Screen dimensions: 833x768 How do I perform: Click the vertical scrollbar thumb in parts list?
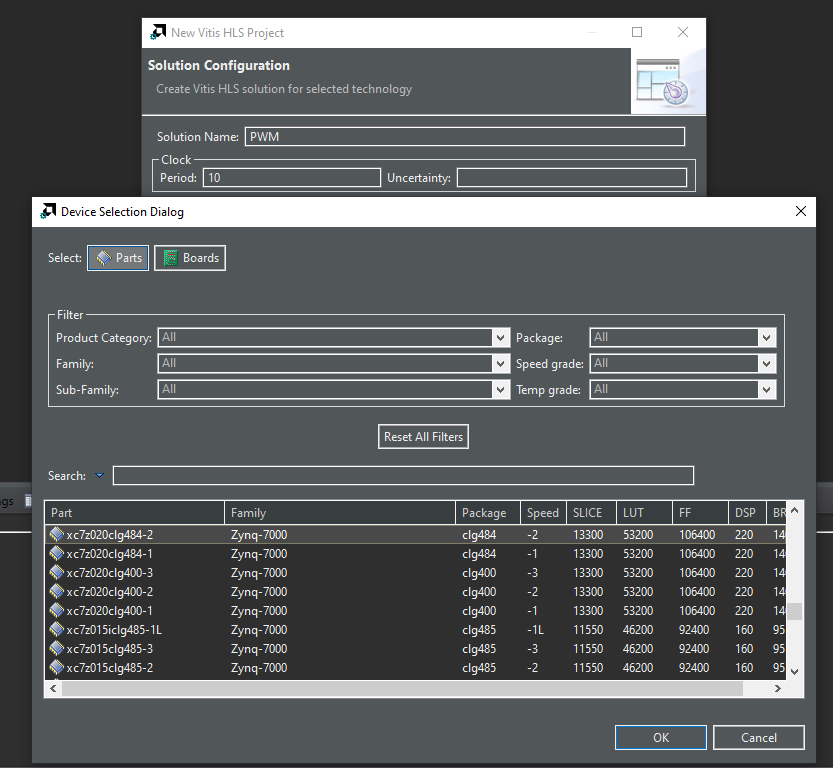[794, 611]
